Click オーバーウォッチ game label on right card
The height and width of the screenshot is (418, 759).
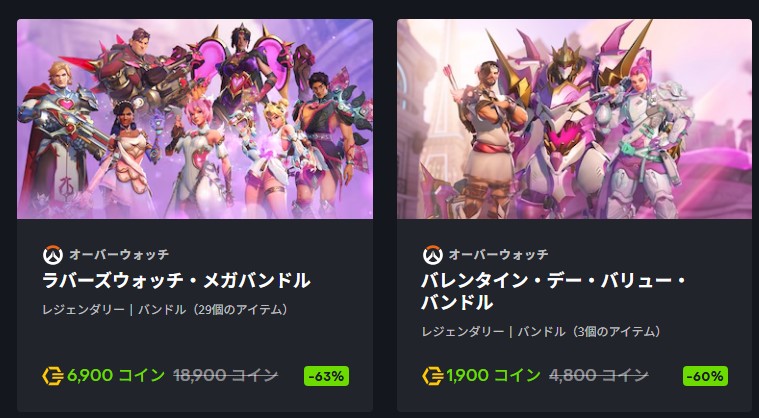[x=499, y=254]
